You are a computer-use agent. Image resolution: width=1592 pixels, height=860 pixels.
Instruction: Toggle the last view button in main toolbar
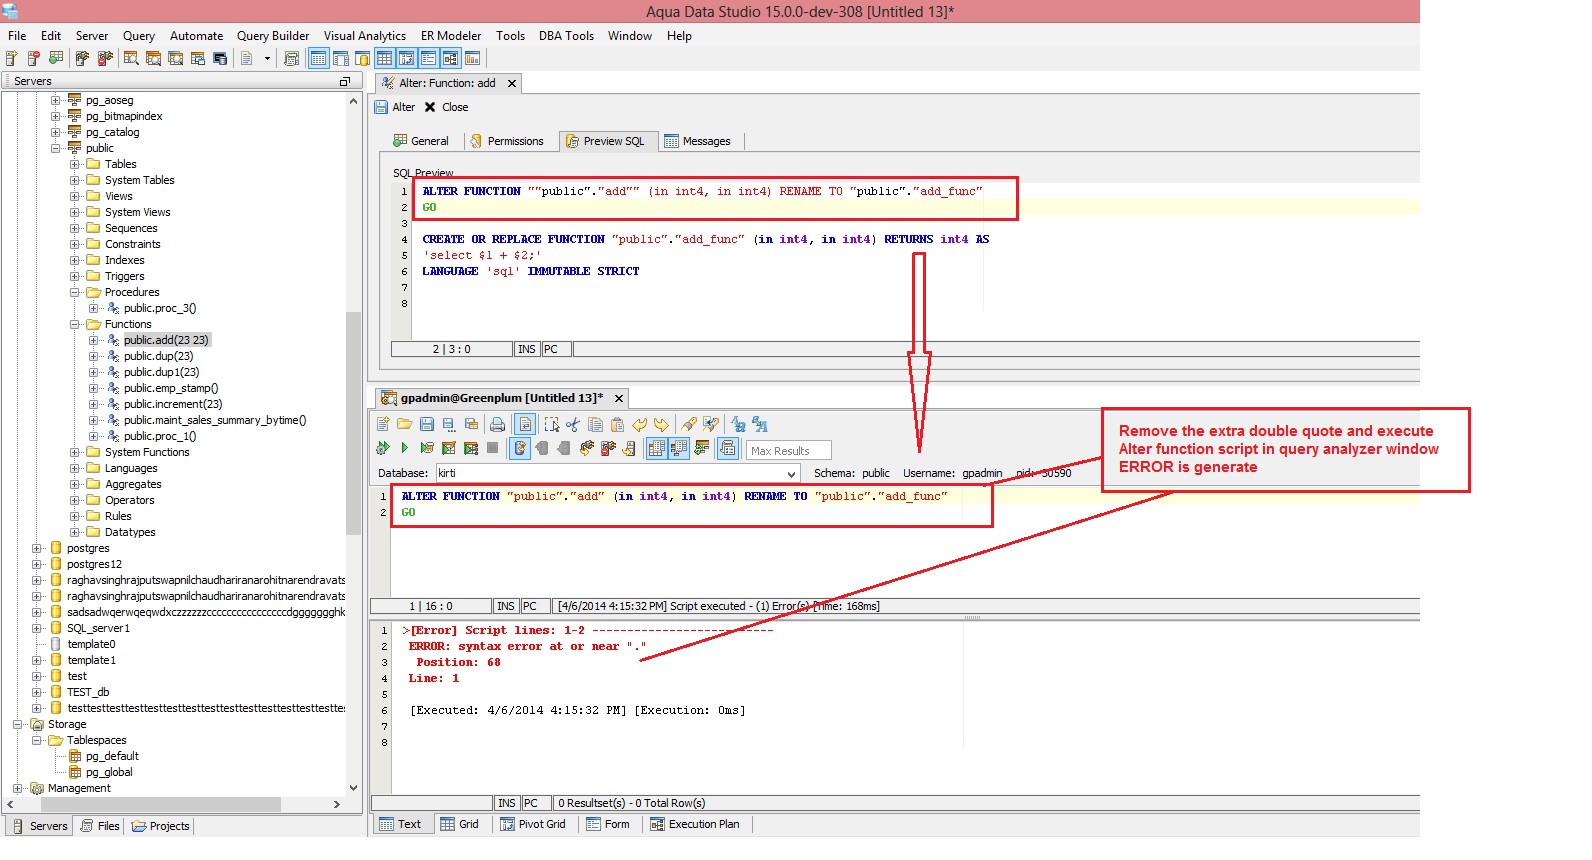click(472, 58)
